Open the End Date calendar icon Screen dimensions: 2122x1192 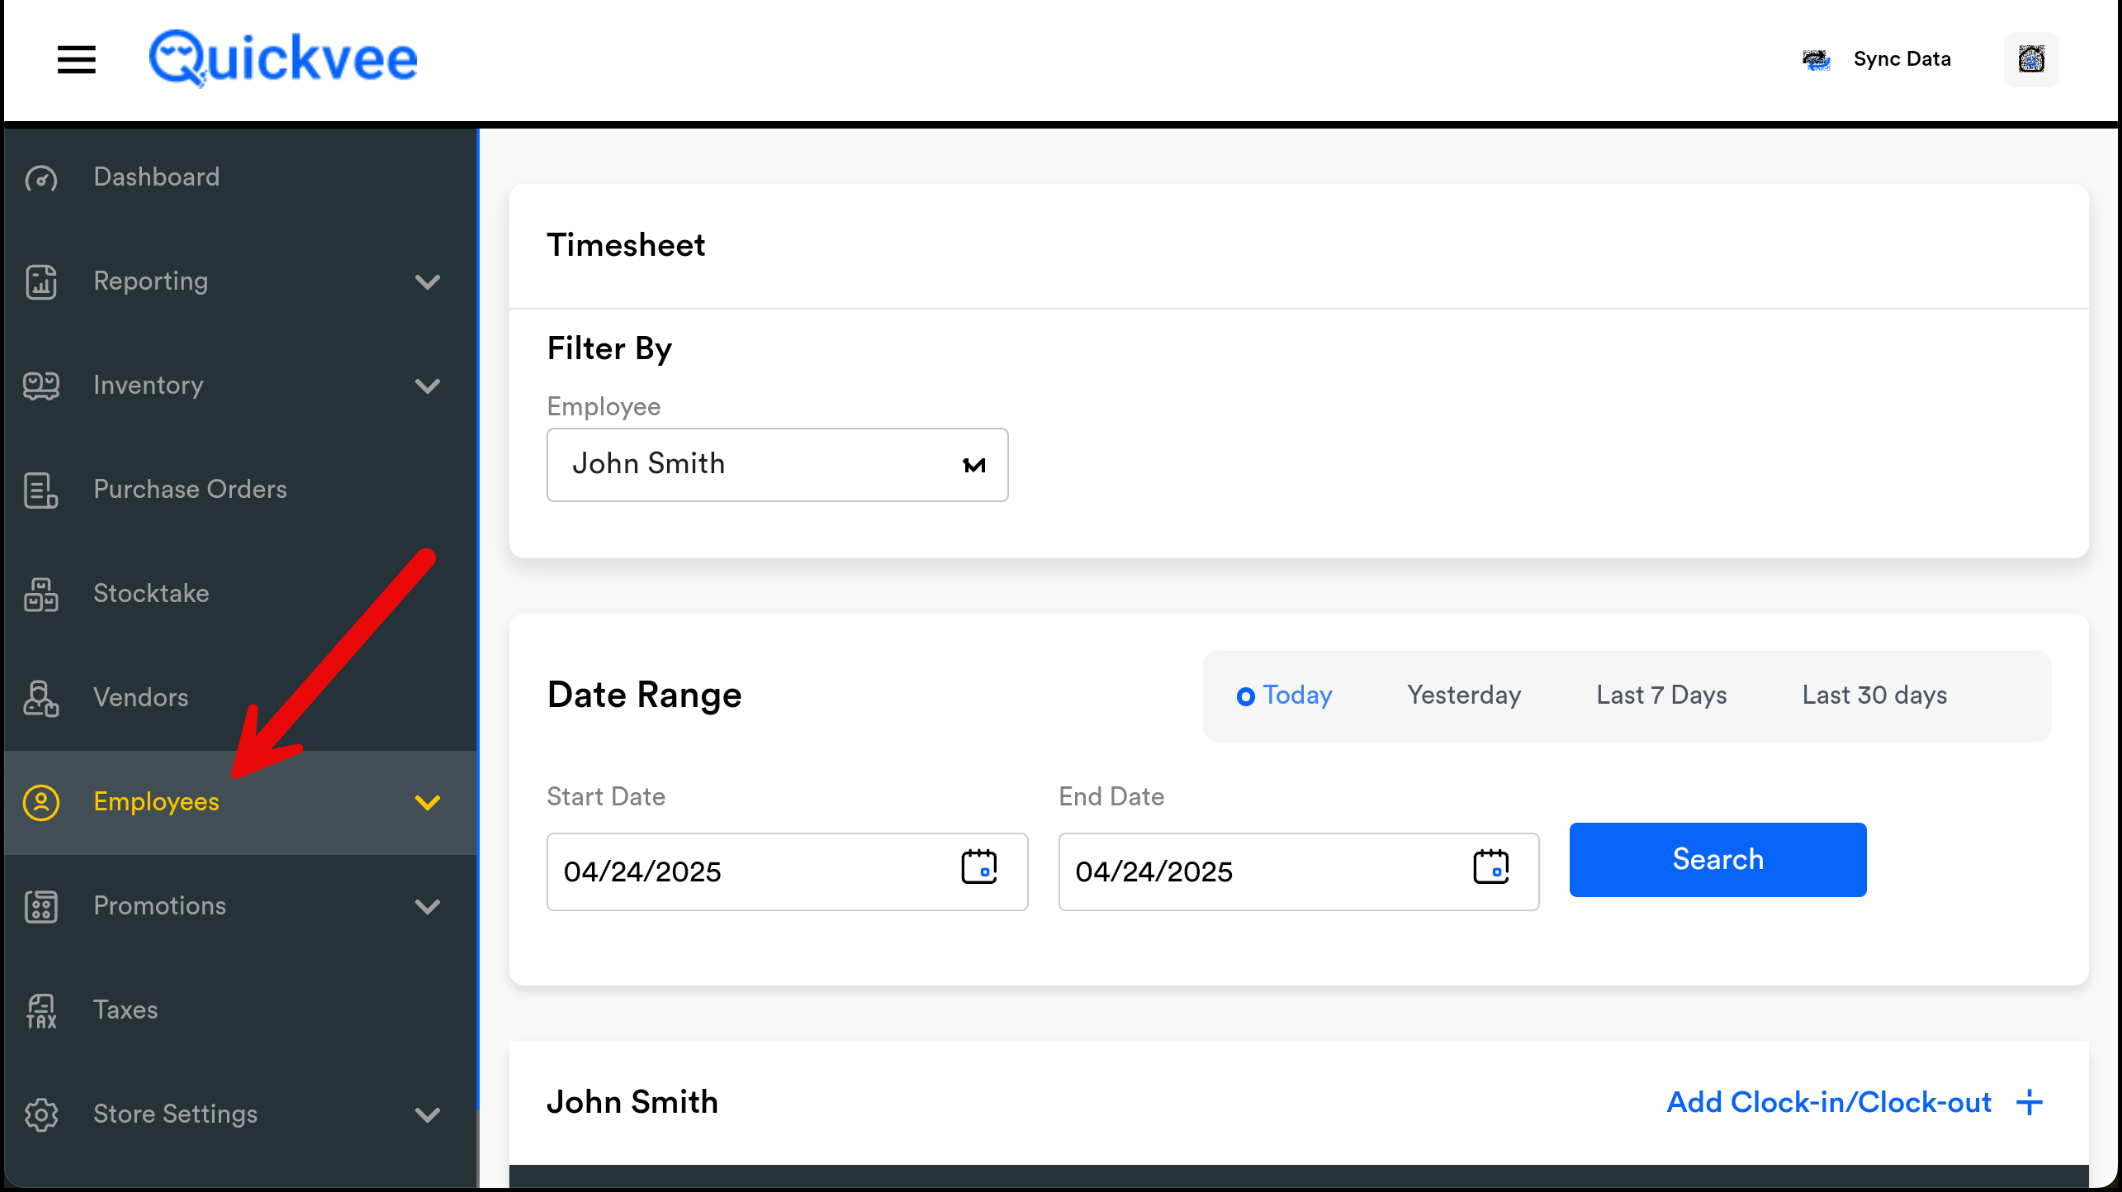pyautogui.click(x=1490, y=867)
